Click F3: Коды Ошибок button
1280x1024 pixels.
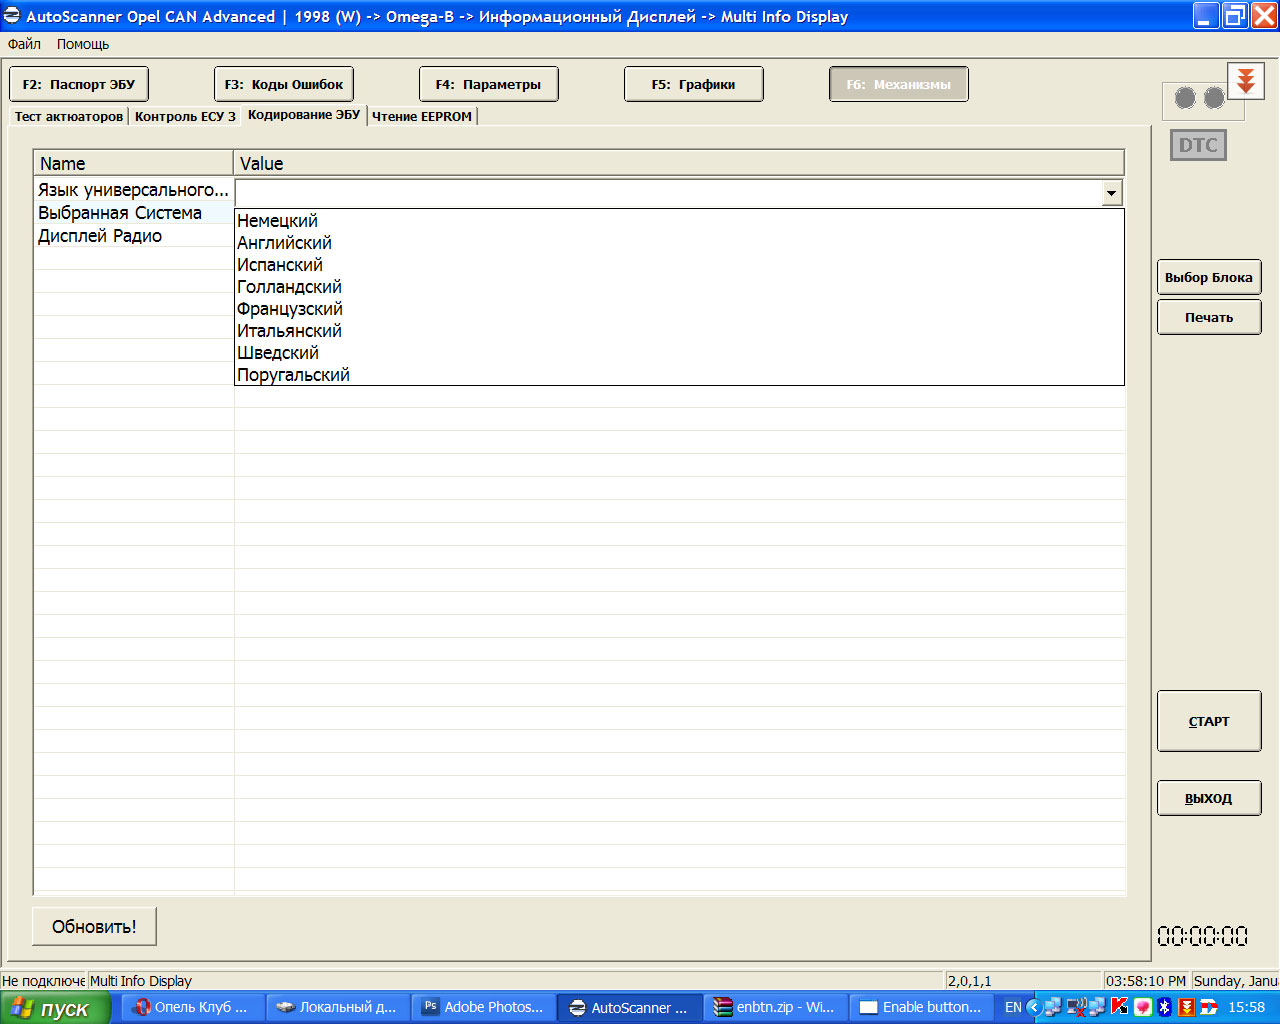284,84
